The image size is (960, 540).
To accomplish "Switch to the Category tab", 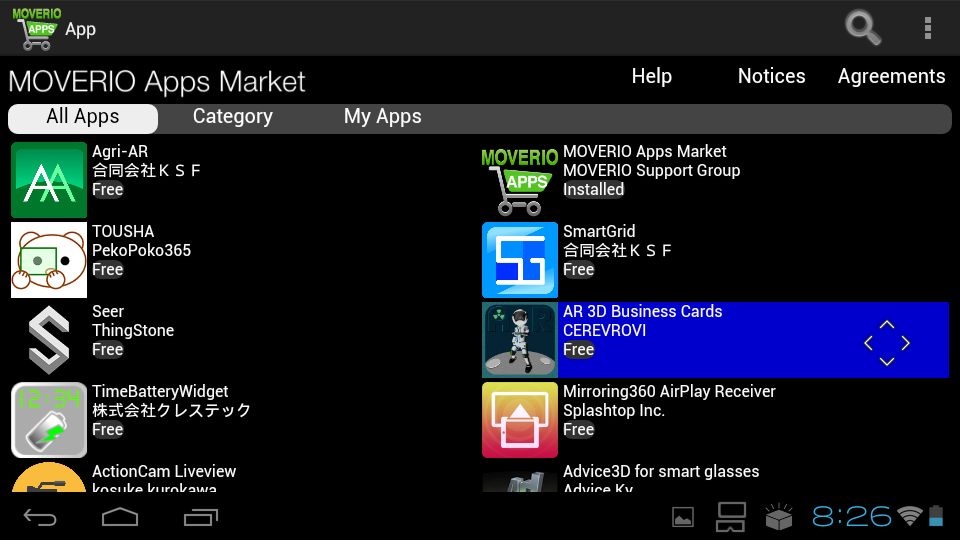I will click(233, 117).
